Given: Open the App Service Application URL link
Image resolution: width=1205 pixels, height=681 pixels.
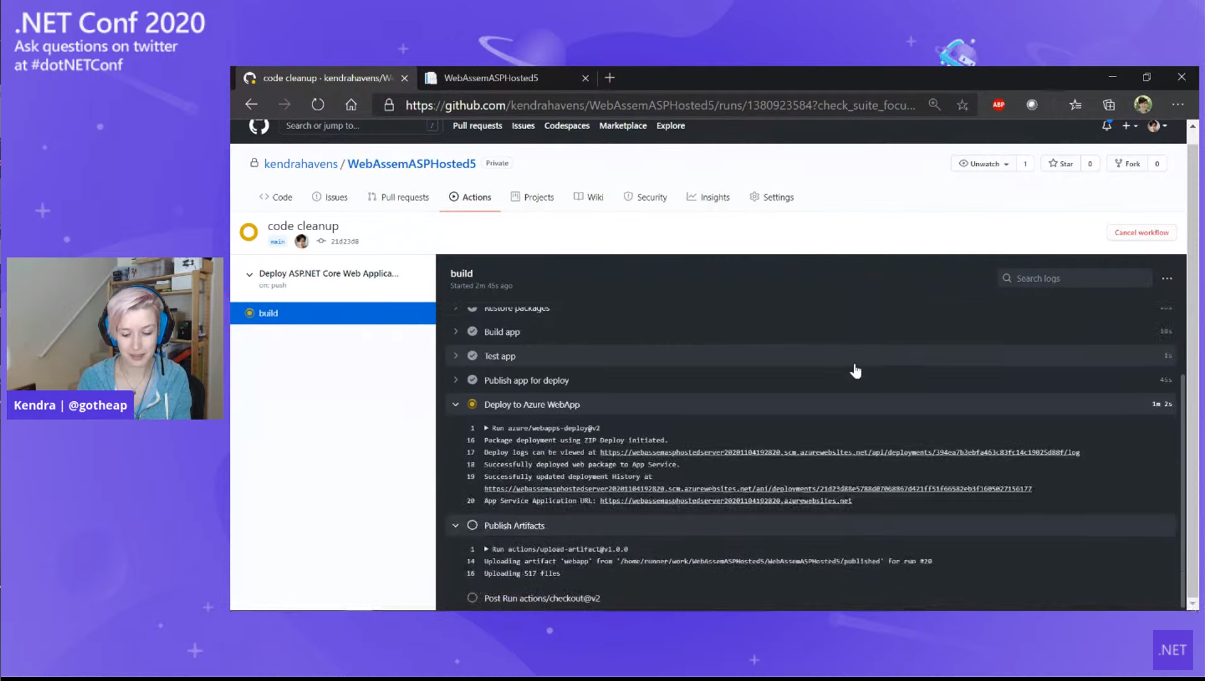Looking at the screenshot, I should pyautogui.click(x=725, y=501).
